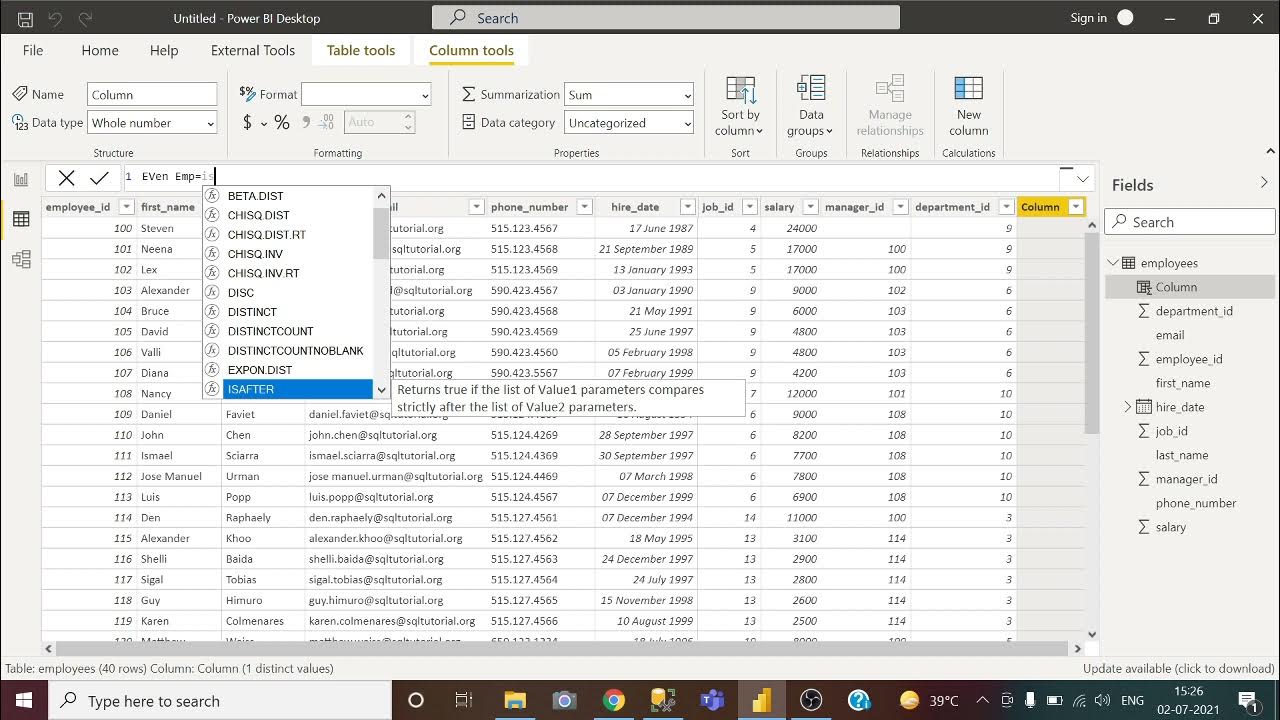The height and width of the screenshot is (720, 1280).
Task: Select ISAFTER from the autocomplete list
Action: click(x=288, y=389)
